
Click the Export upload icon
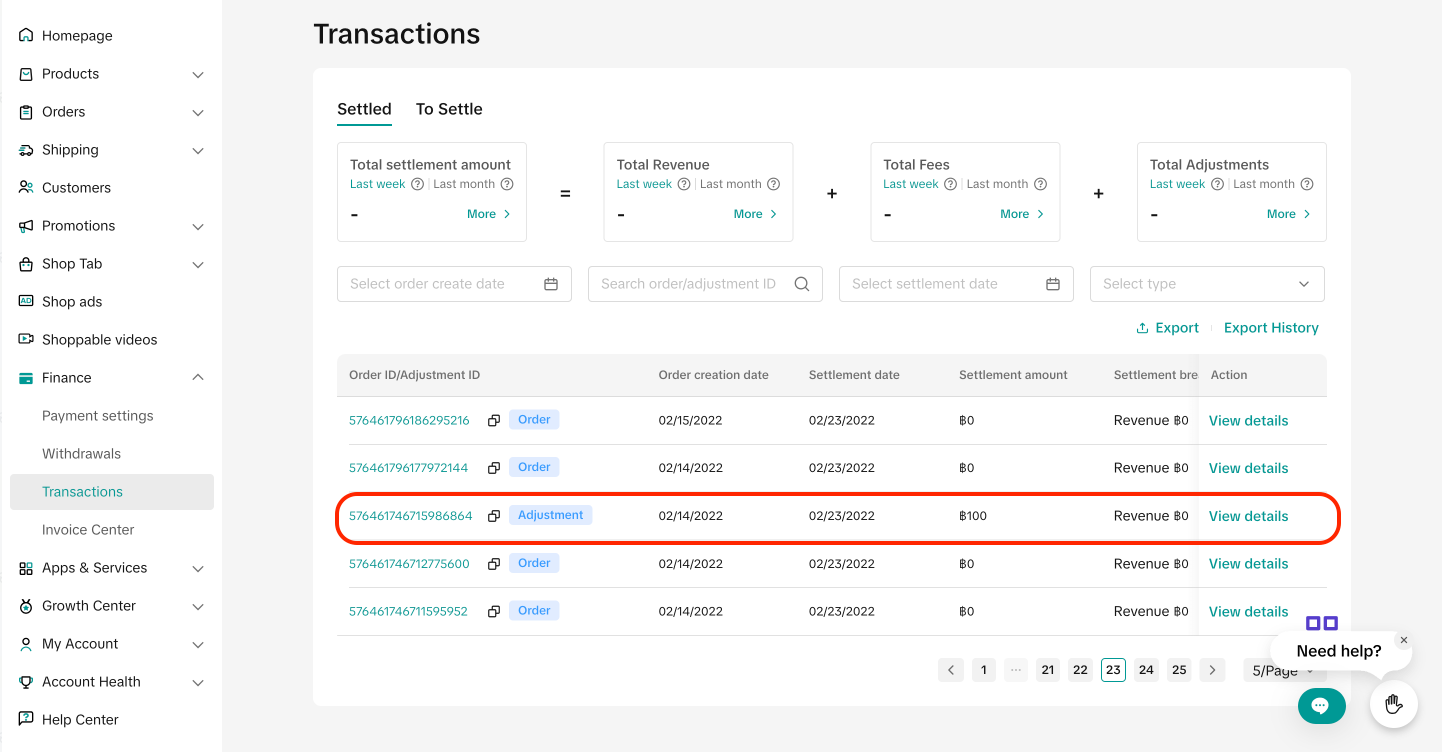pos(1142,328)
